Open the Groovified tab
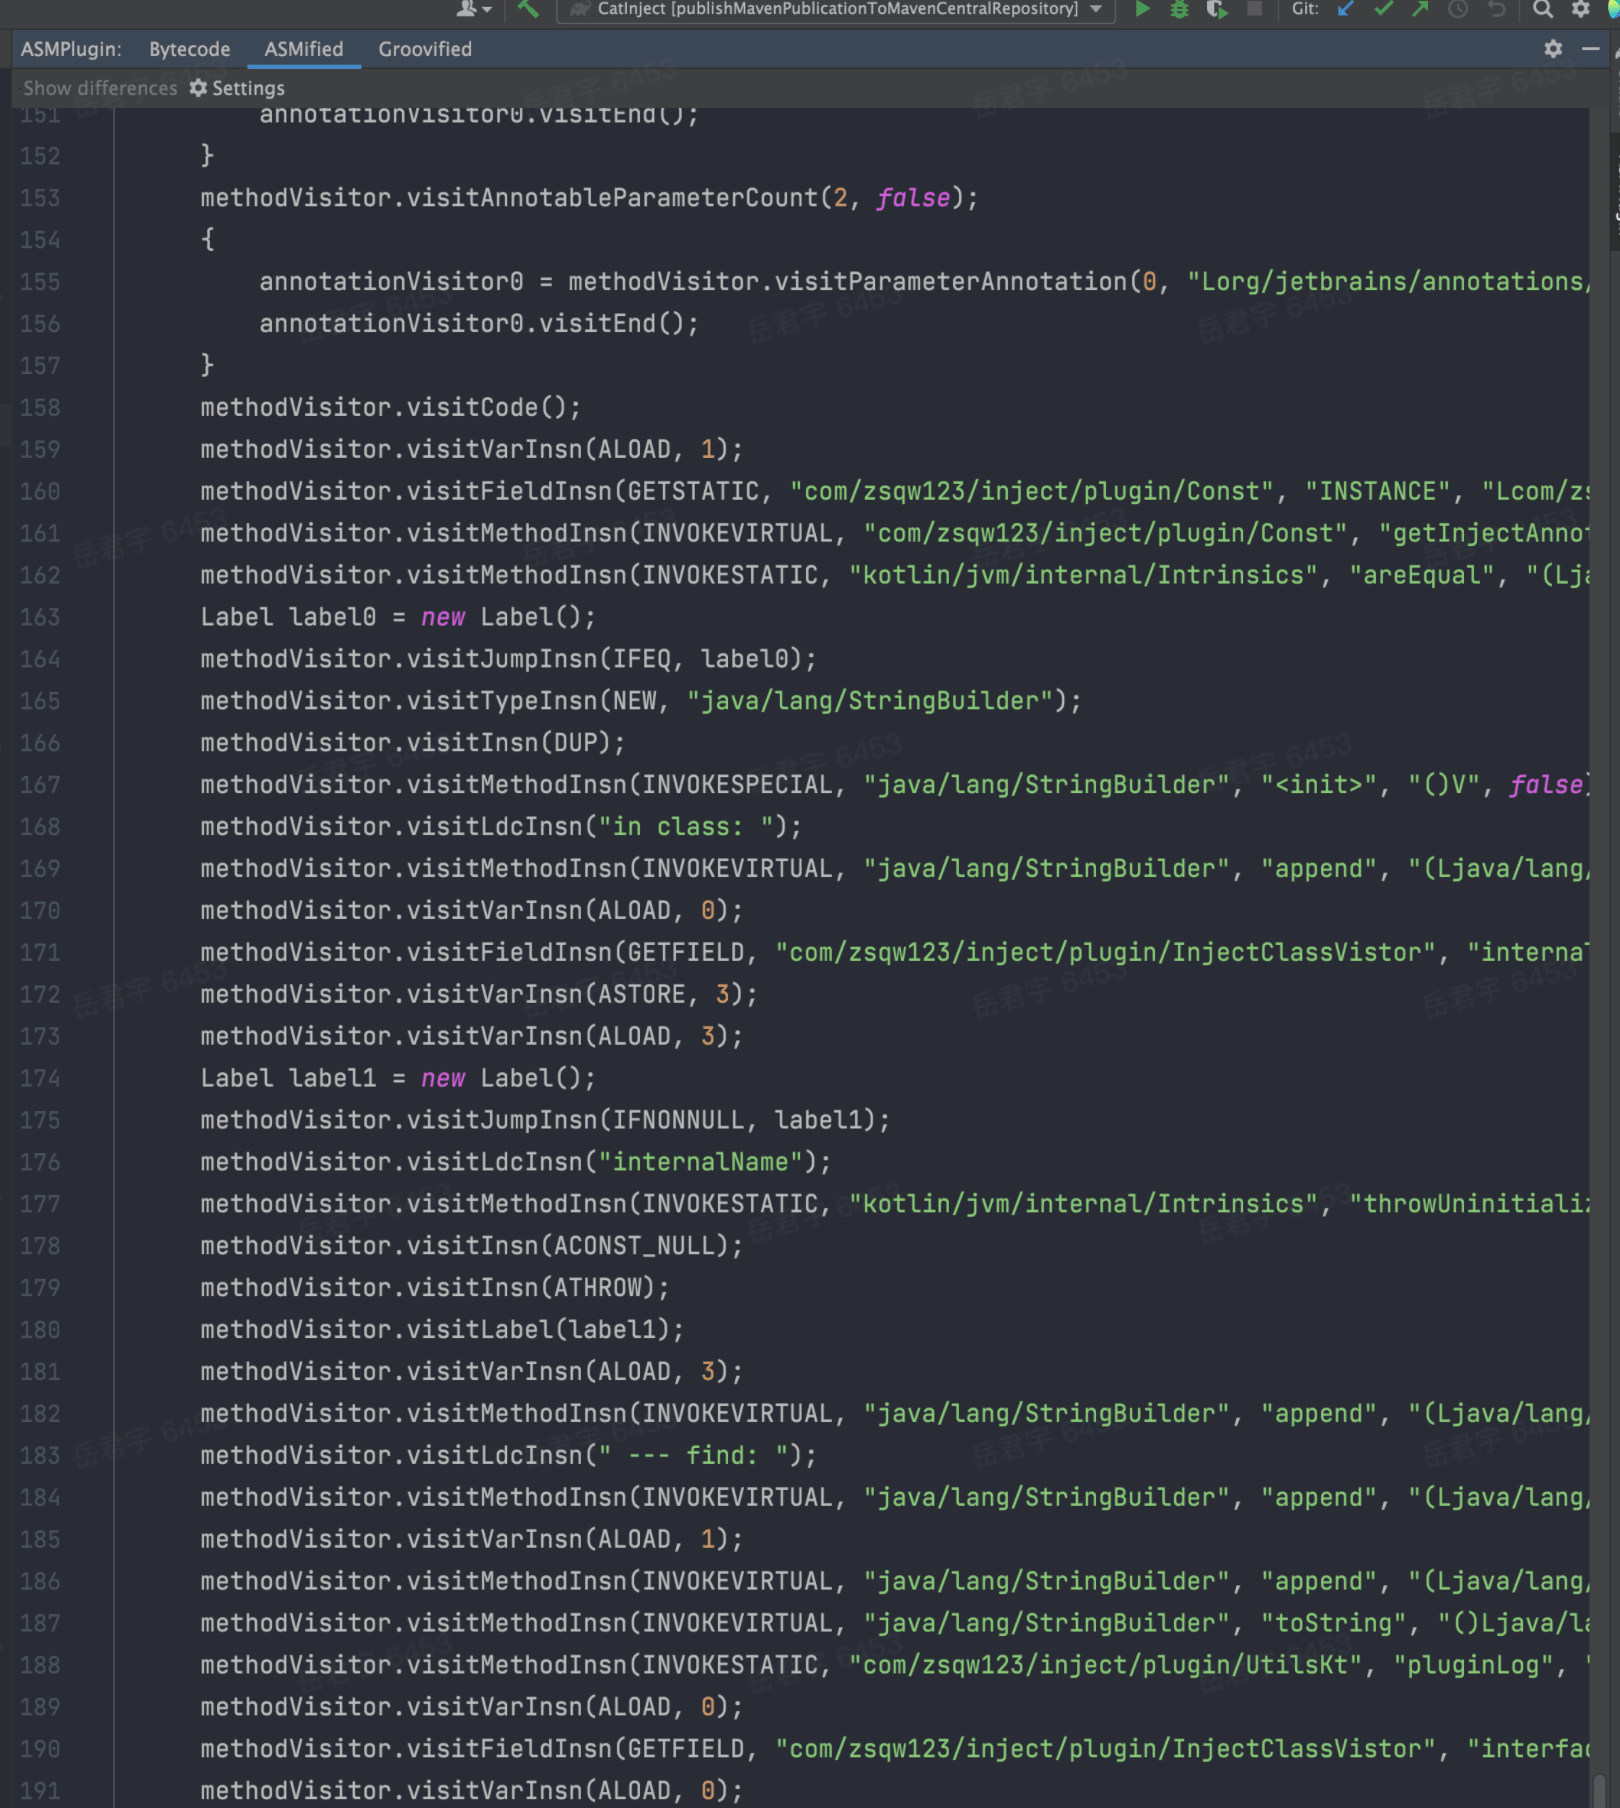1620x1808 pixels. tap(425, 49)
